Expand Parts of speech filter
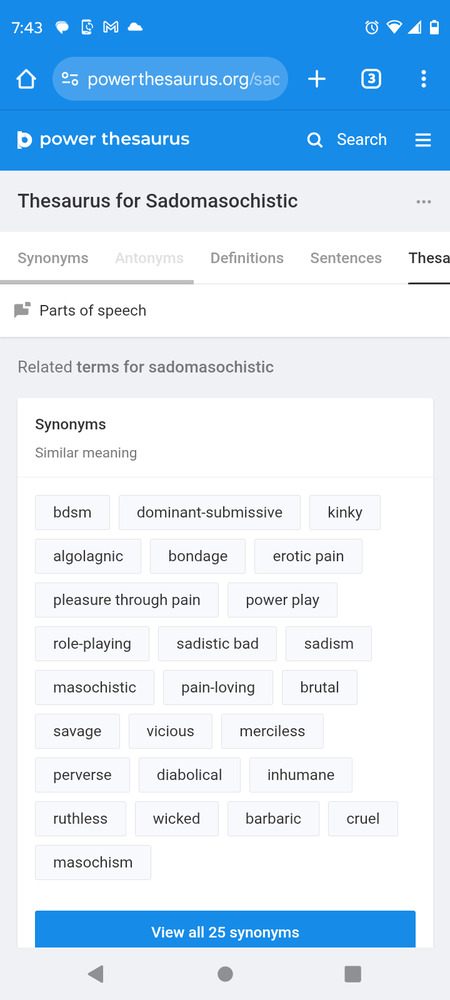Image resolution: width=450 pixels, height=1000 pixels. point(81,311)
